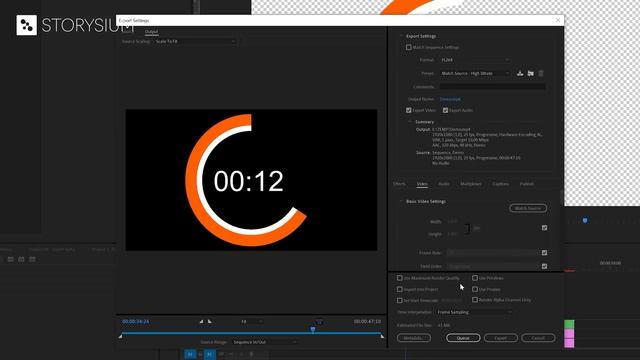The height and width of the screenshot is (360, 640).
Task: Open the Source Range Sequence In/Out dropdown
Action: coord(264,342)
